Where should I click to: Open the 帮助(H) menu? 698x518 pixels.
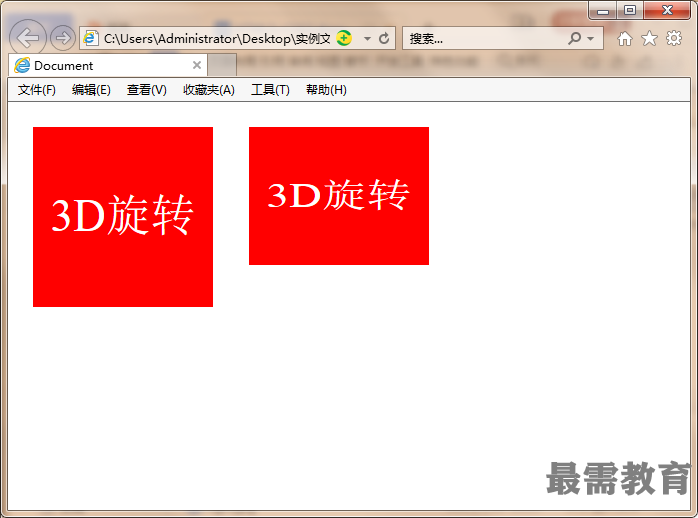click(x=326, y=90)
